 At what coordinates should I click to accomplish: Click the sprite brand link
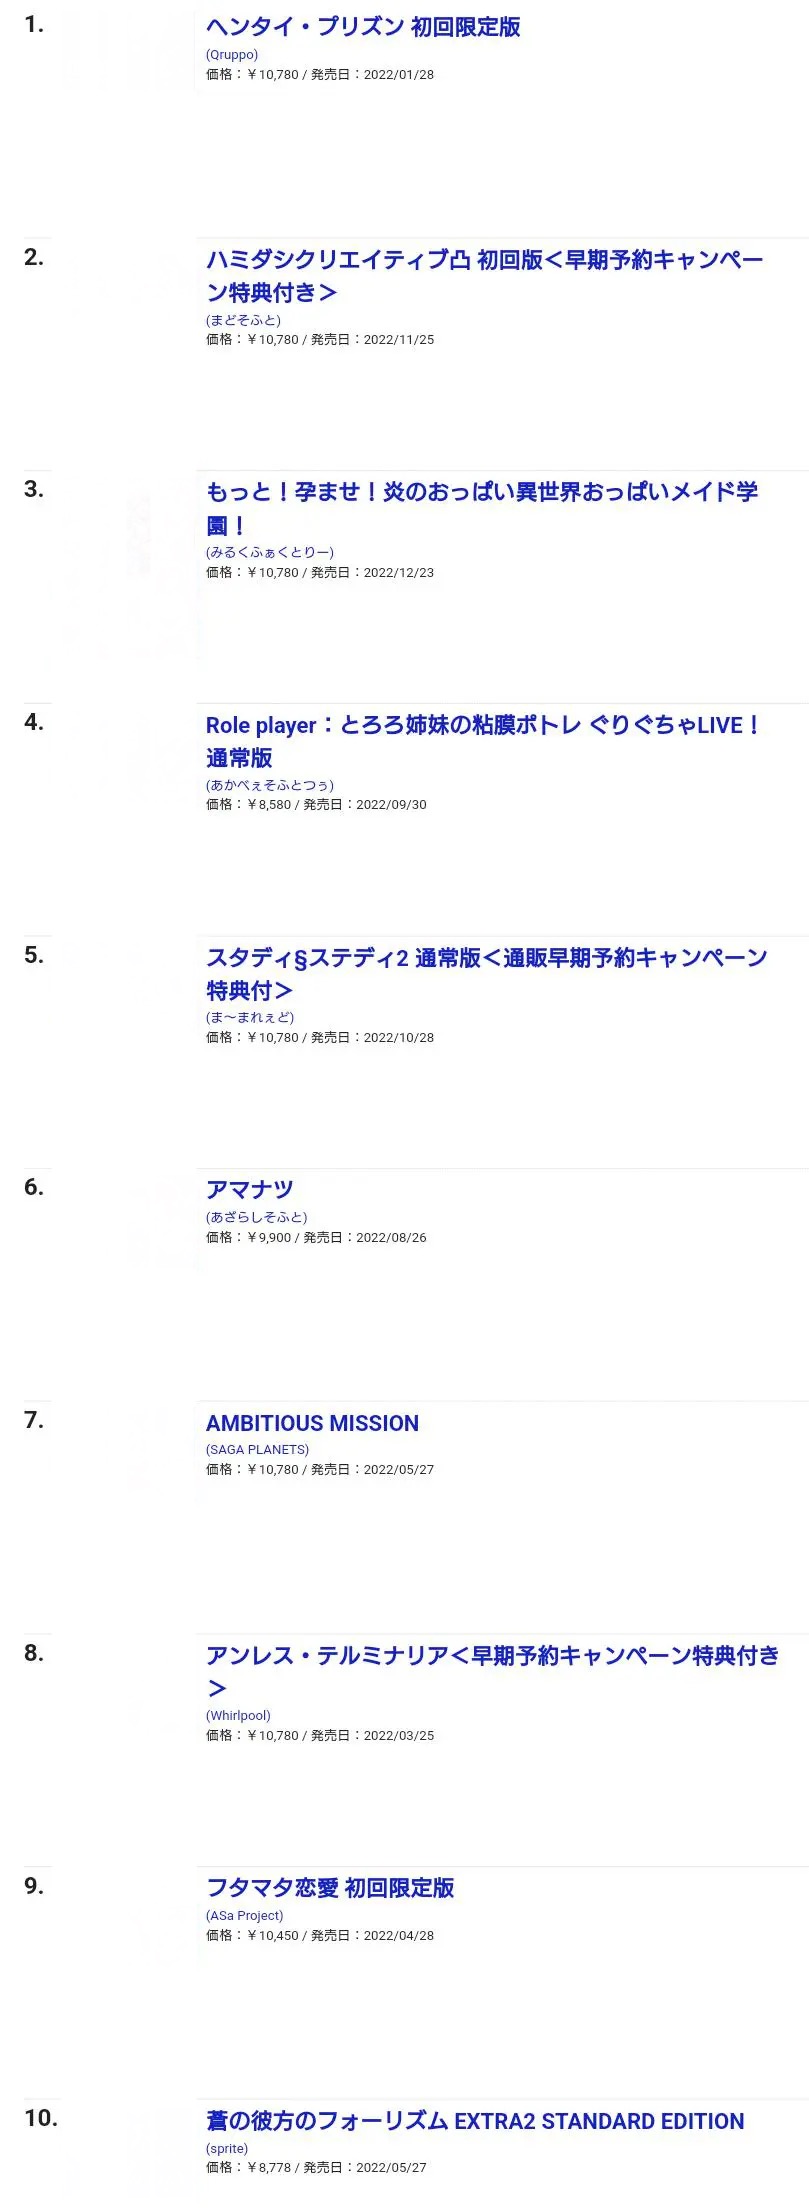(227, 2148)
